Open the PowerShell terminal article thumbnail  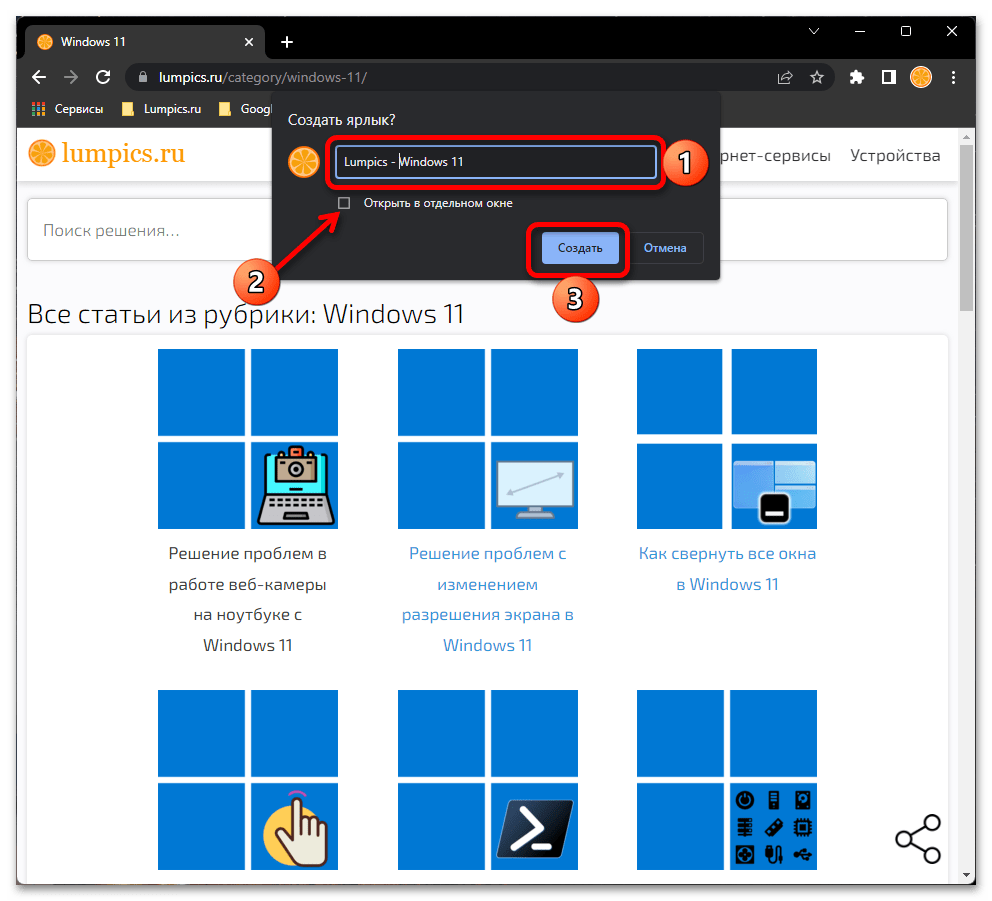488,780
